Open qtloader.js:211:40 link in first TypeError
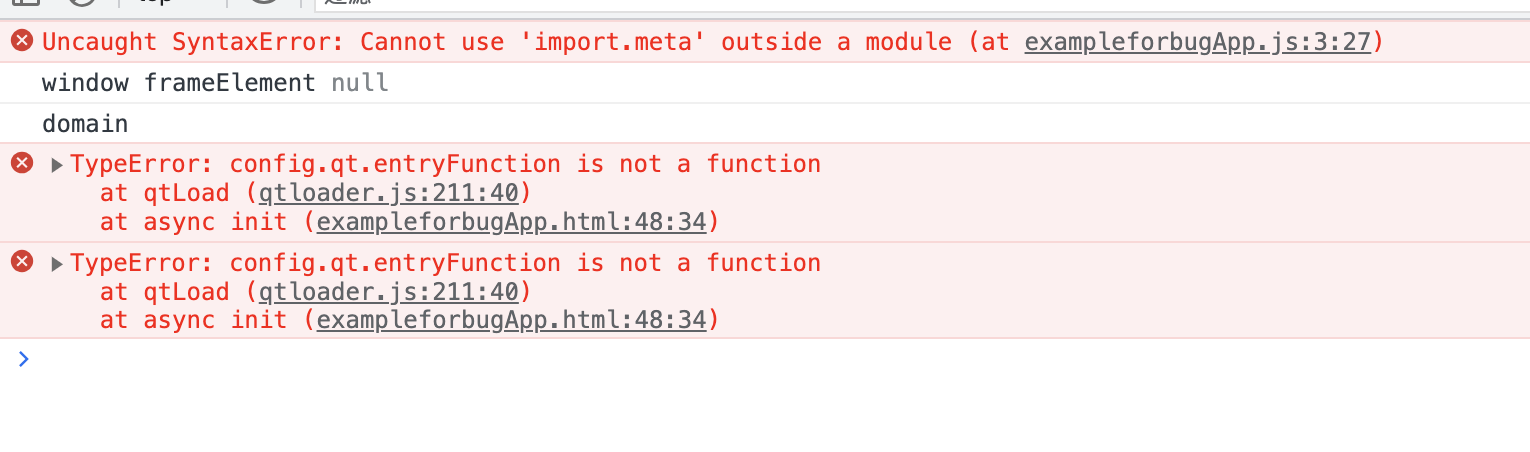Screen dimensions: 1530x452 tap(388, 192)
